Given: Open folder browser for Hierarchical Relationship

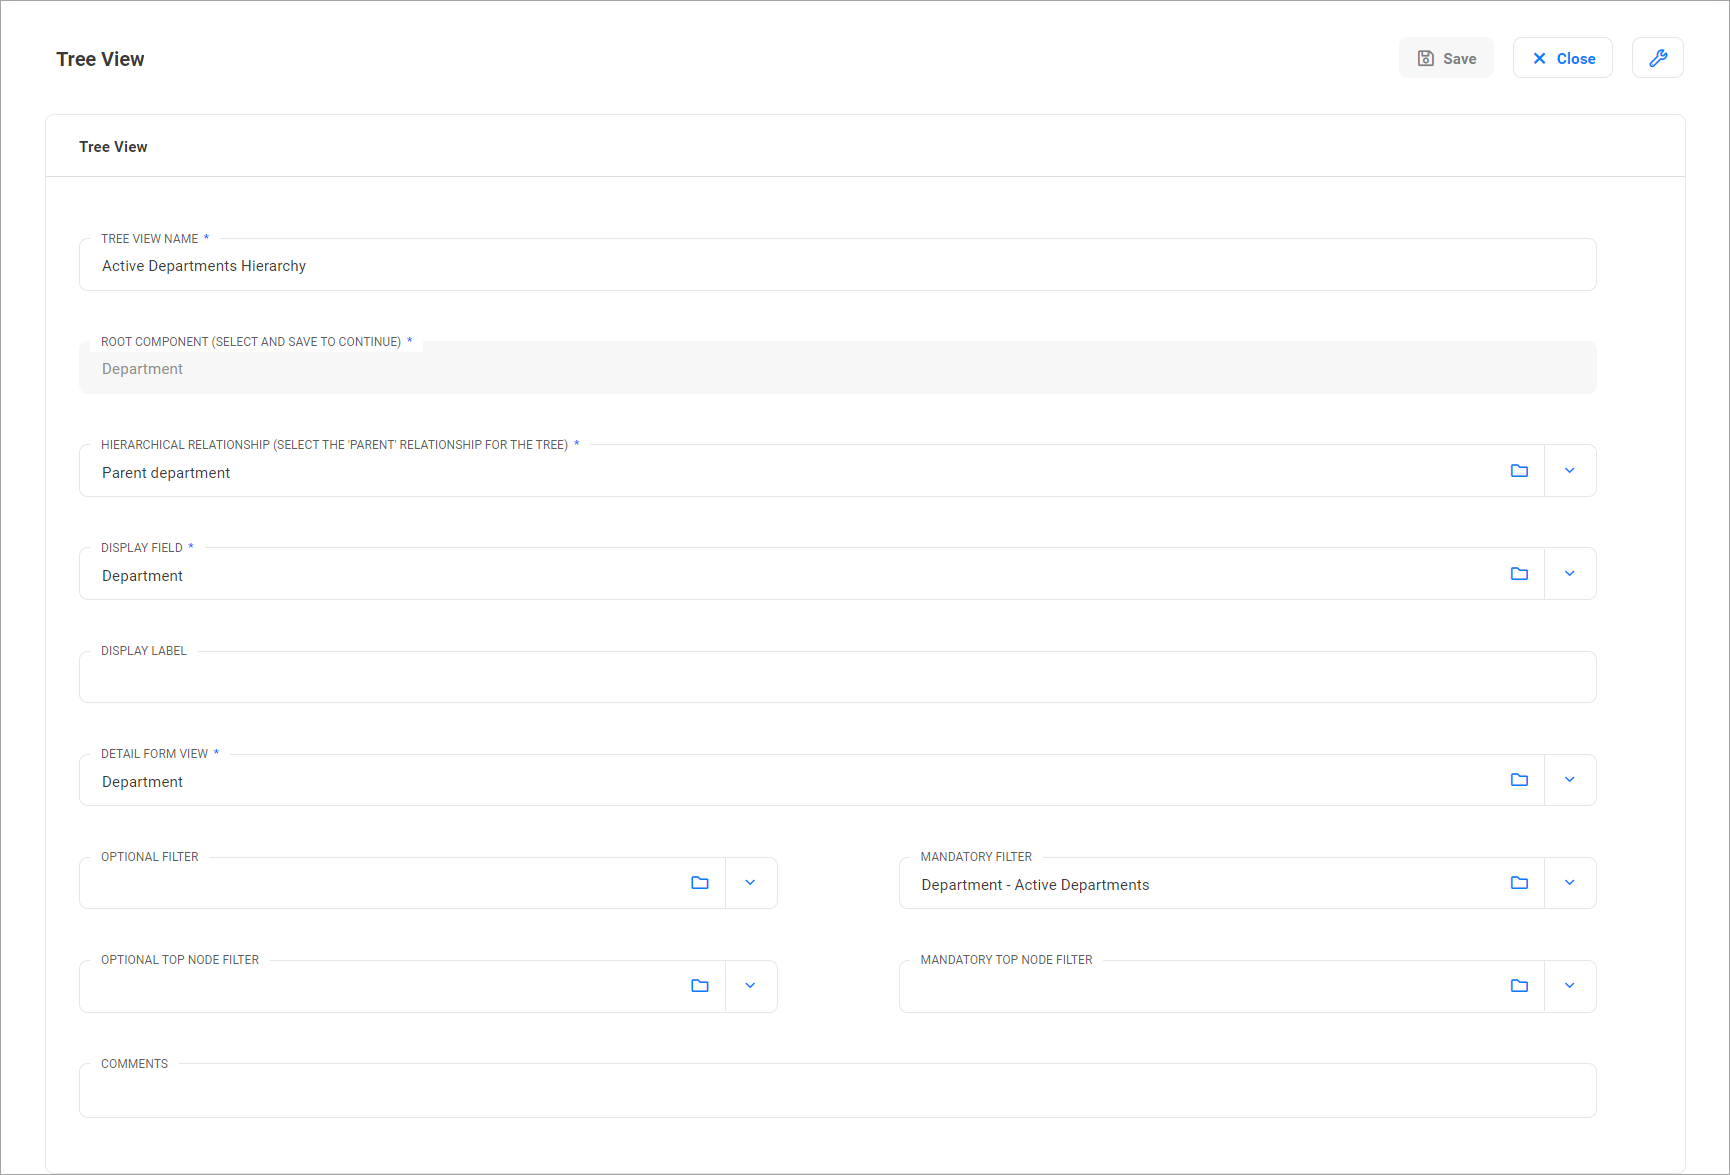Looking at the screenshot, I should [x=1519, y=471].
